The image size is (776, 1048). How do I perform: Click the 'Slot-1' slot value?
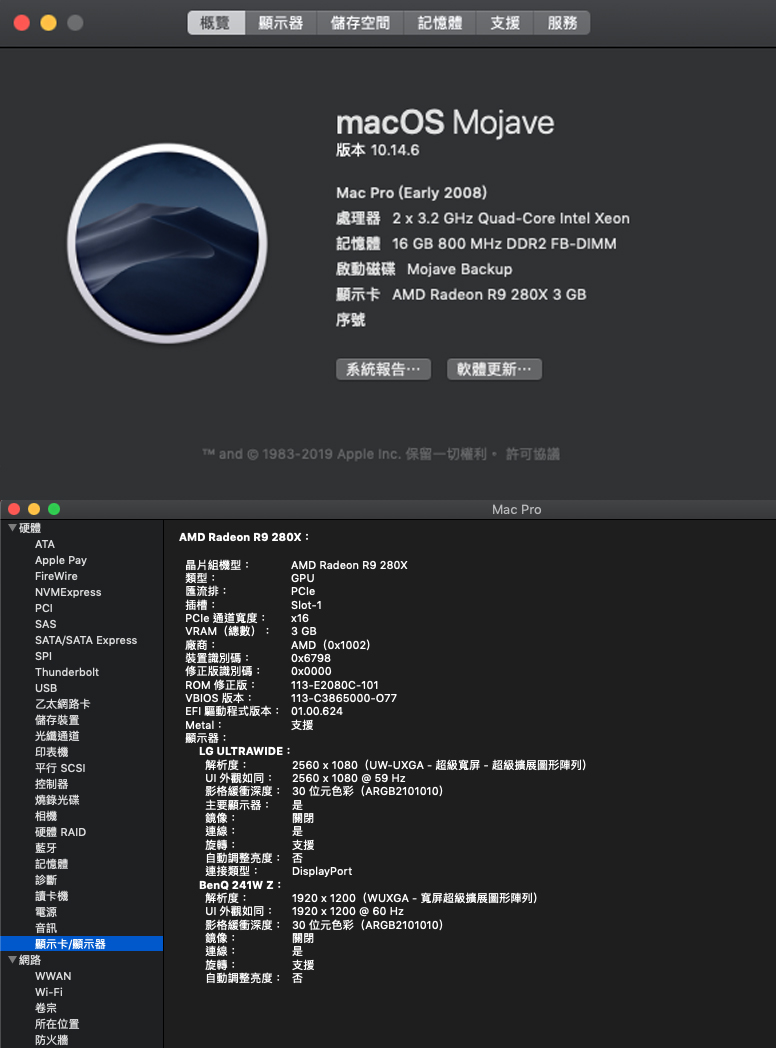point(306,605)
